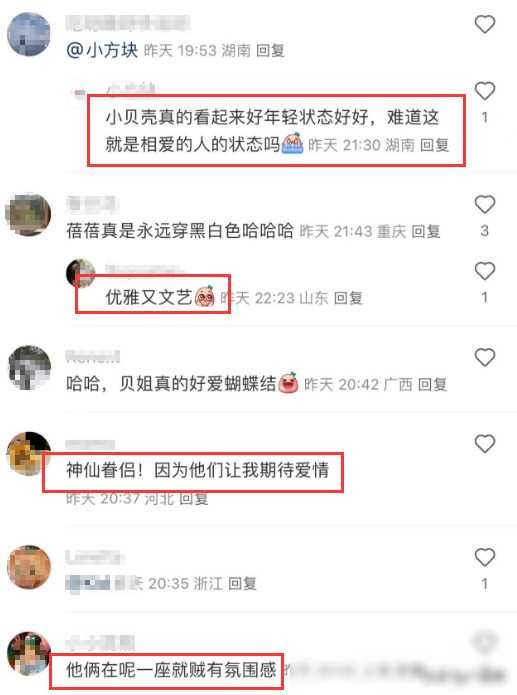Viewport: 517px width, 695px height.
Task: Reply to the 19:53 湖南 comment
Action: (x=270, y=51)
